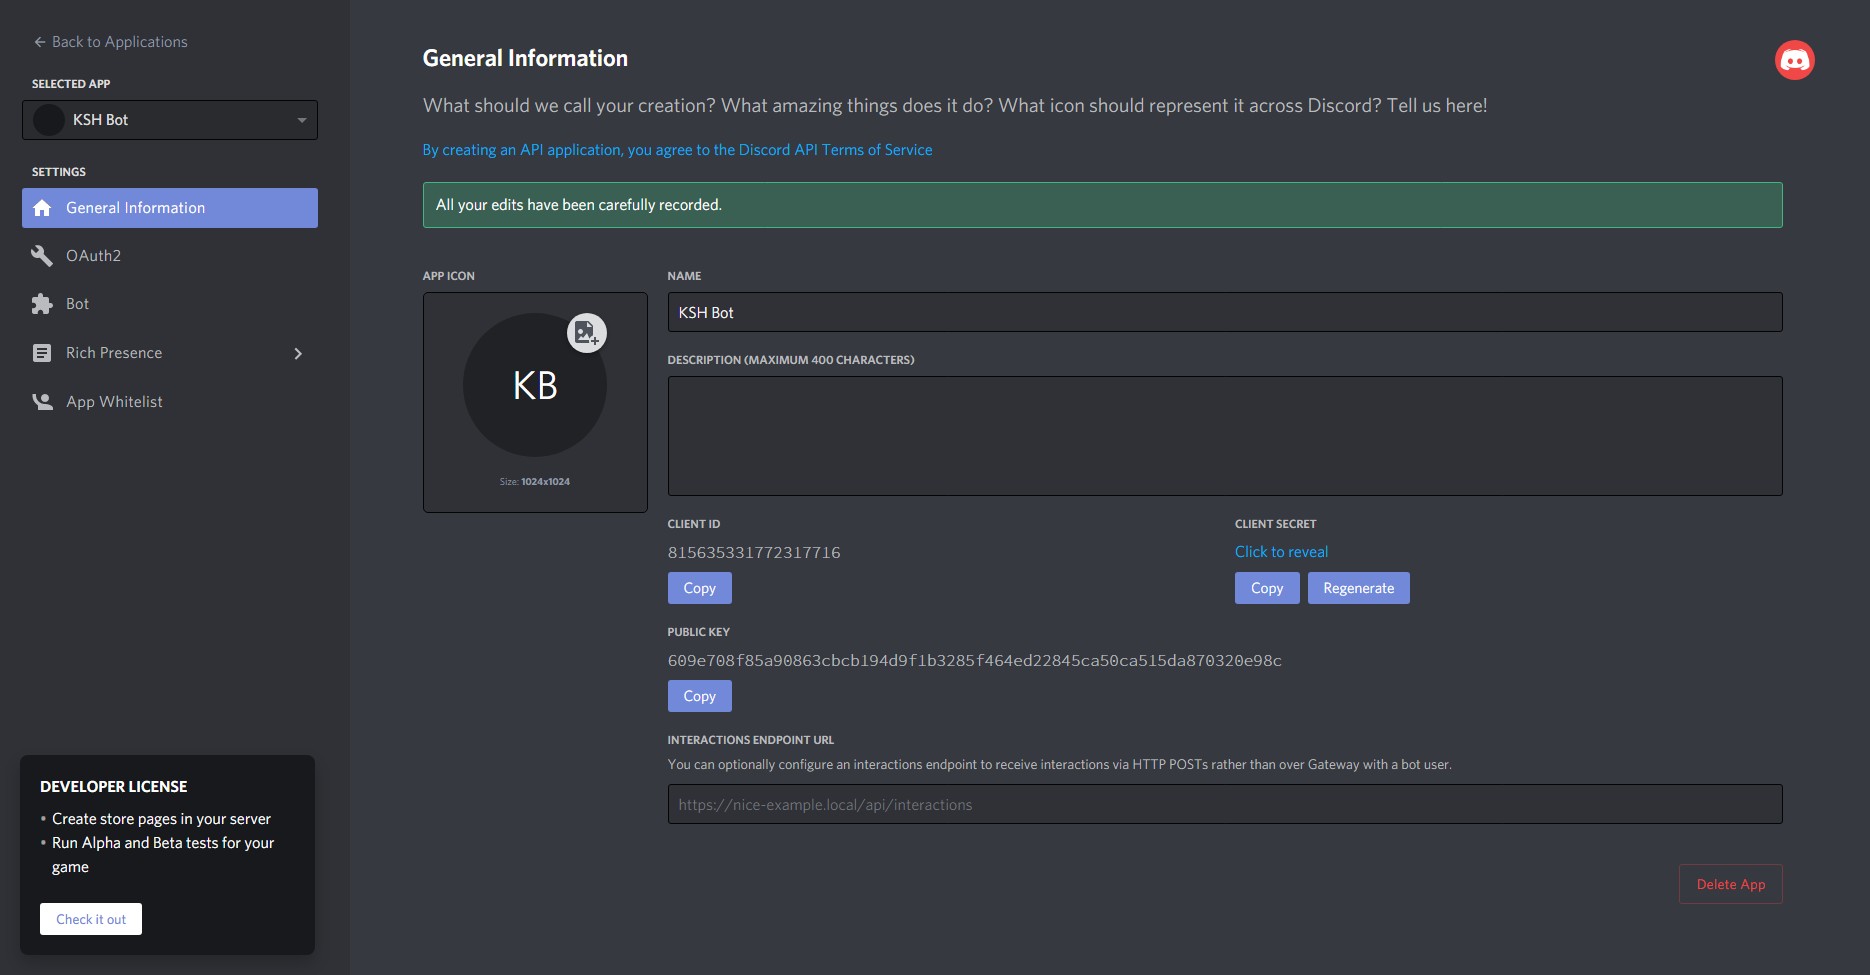Open the Rich Presence section
1870x975 pixels.
(x=170, y=353)
